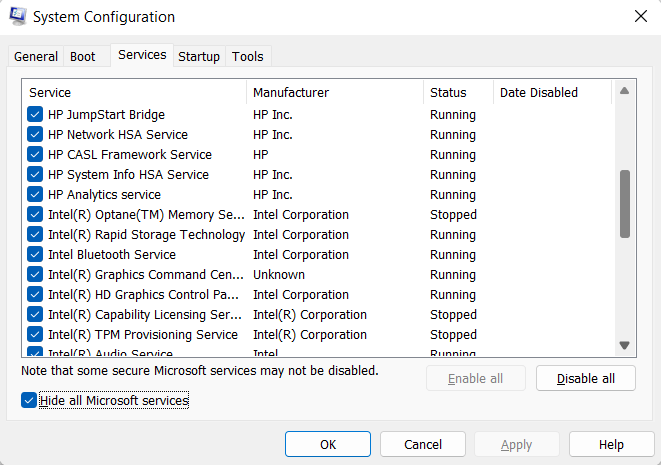Select the Intel Bluetooth Service name

(112, 255)
